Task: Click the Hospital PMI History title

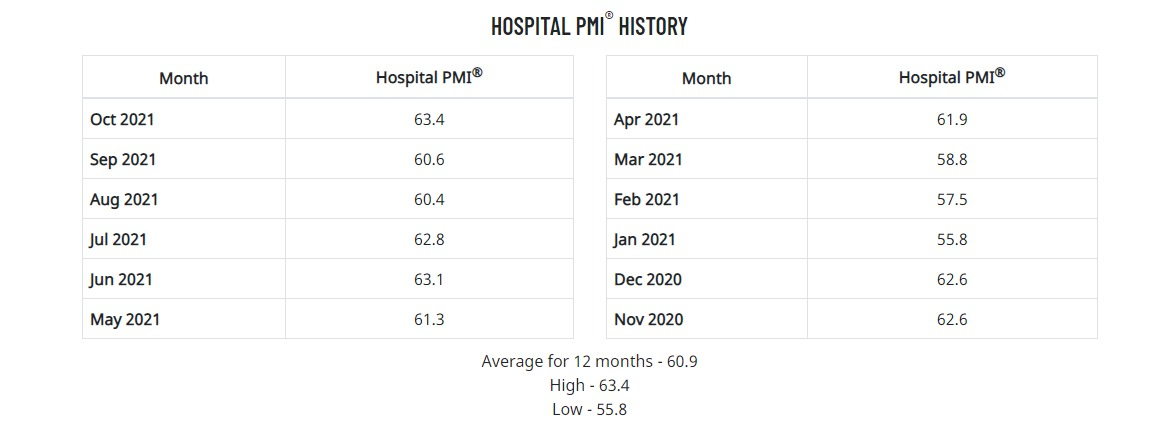Action: [x=589, y=26]
